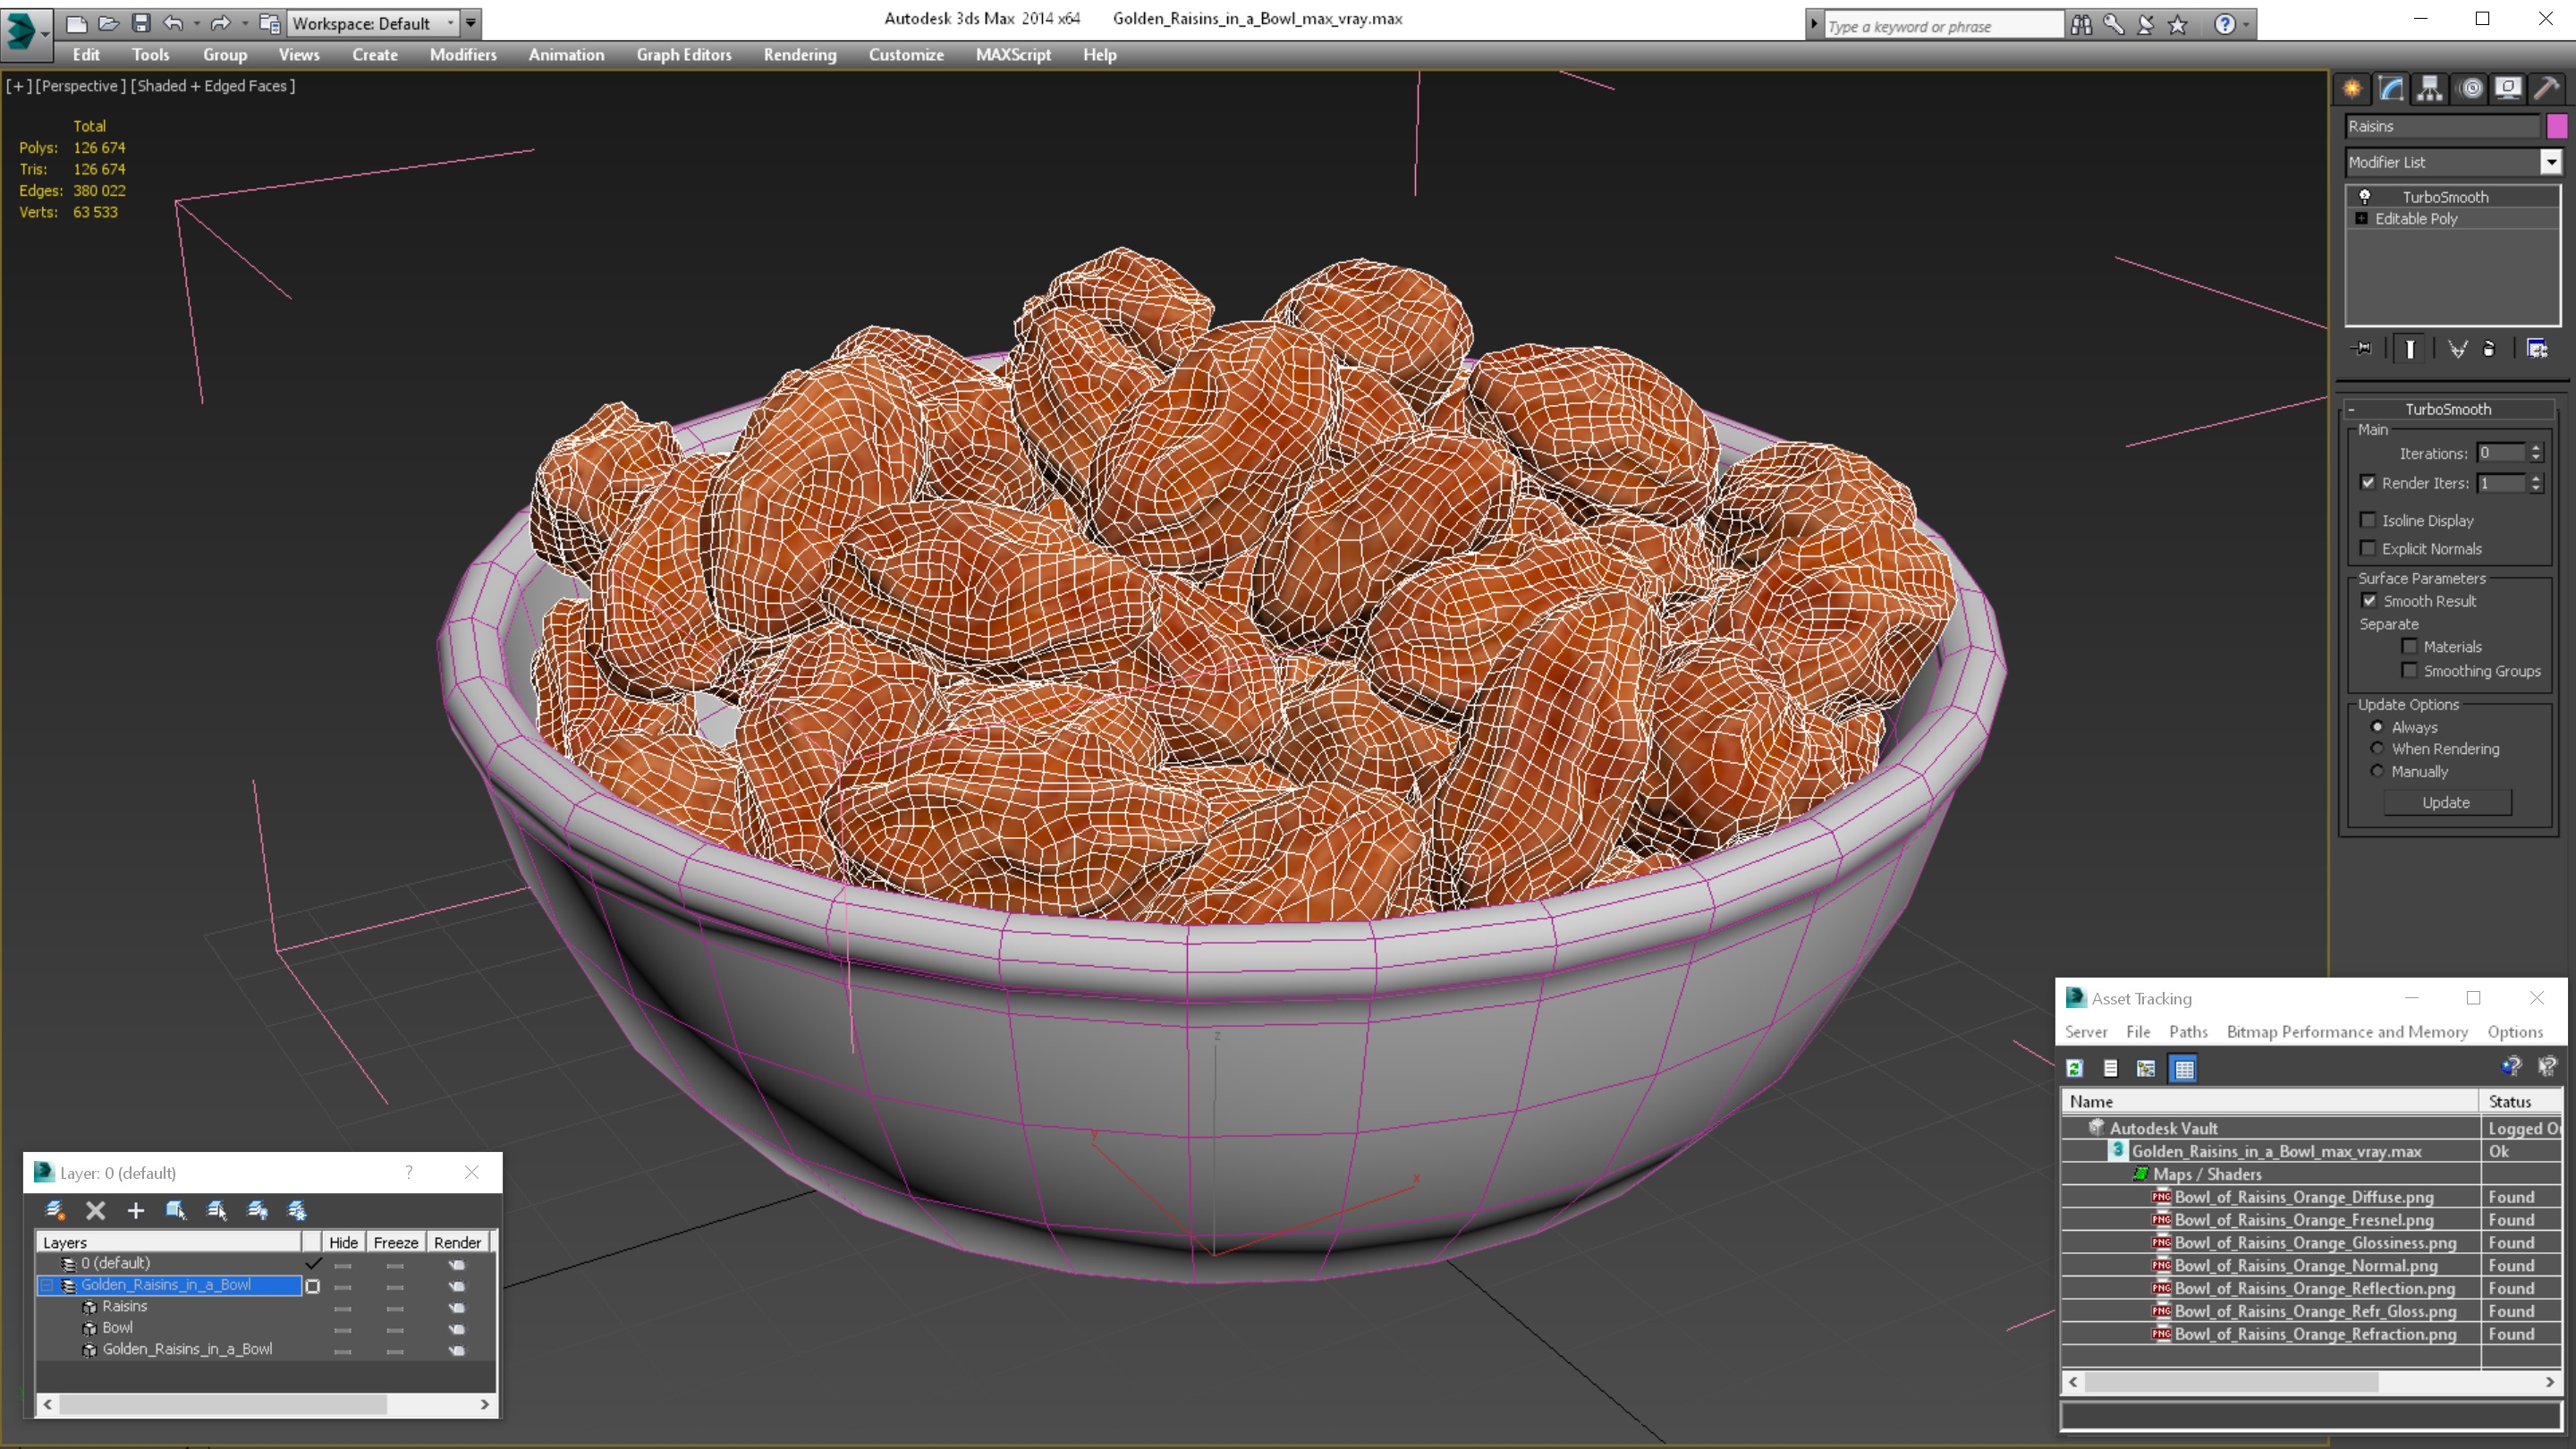This screenshot has height=1449, width=2576.
Task: Click the list view icon in Asset Tracking
Action: pos(2111,1067)
